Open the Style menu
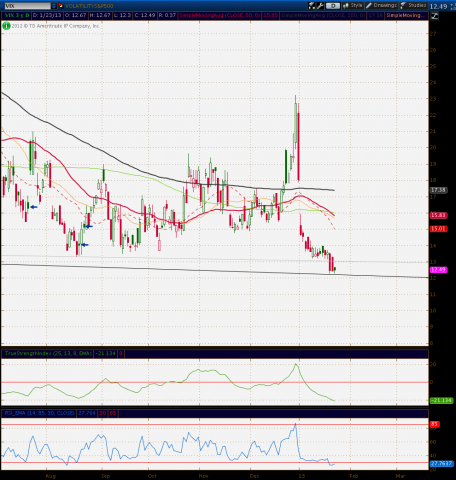The height and width of the screenshot is (480, 456). point(353,5)
